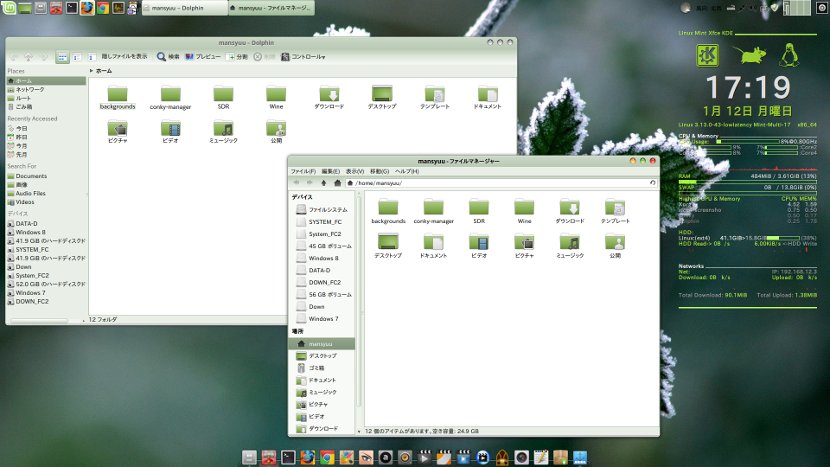
Task: Click the 検索 search button in Dolphin
Action: [168, 57]
